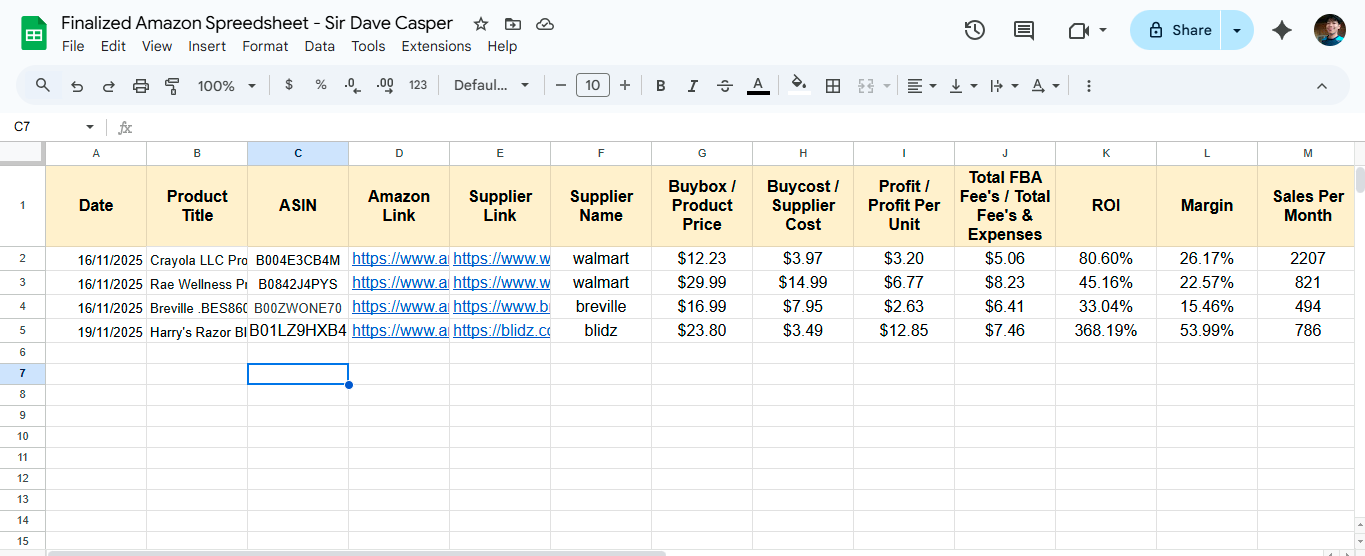Open the blidz supplier link
1365x556 pixels.
click(x=501, y=330)
